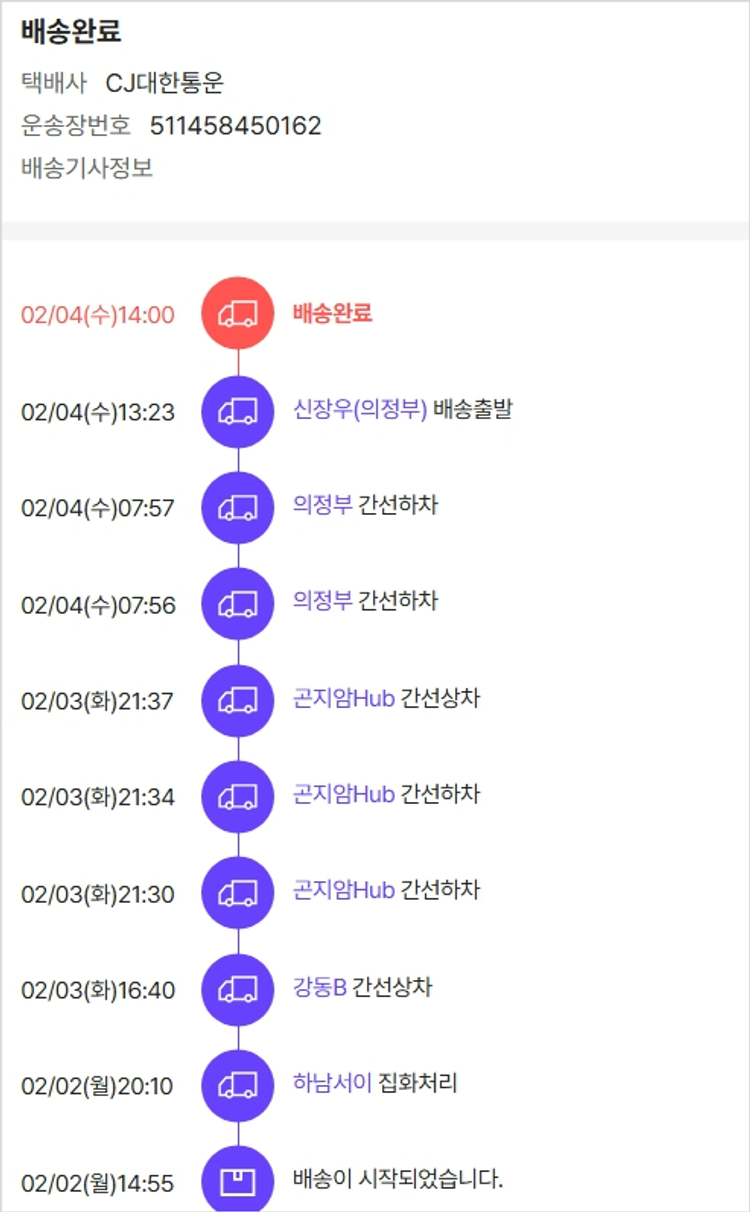Click truck icon for 신장우(의정부) 배송출발
The image size is (750, 1212).
click(238, 411)
